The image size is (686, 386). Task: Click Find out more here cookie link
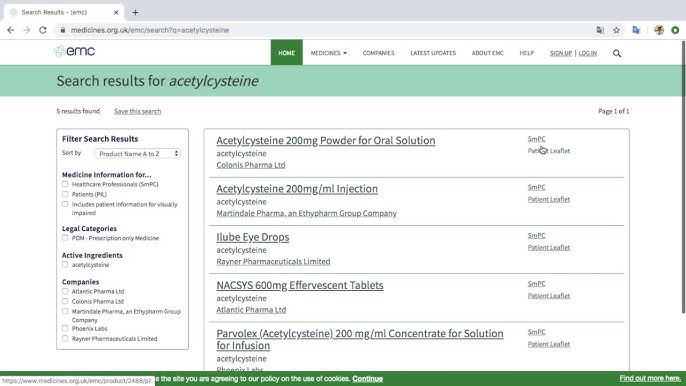click(650, 378)
